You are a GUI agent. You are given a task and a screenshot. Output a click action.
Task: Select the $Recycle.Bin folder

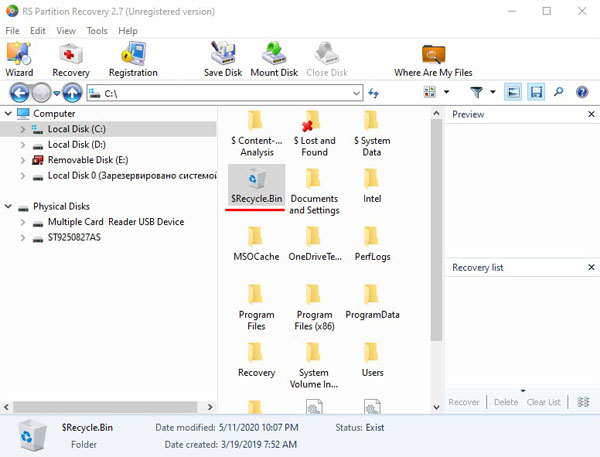[256, 185]
